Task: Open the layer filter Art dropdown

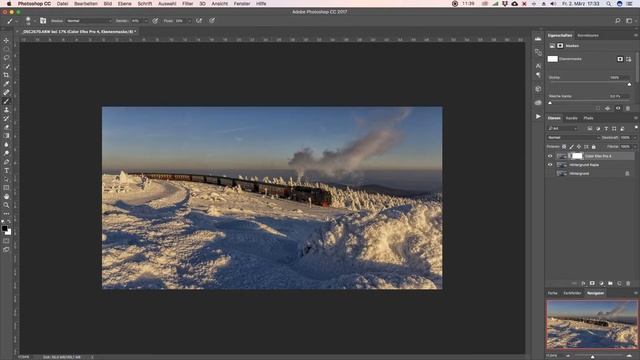Action: pyautogui.click(x=563, y=129)
